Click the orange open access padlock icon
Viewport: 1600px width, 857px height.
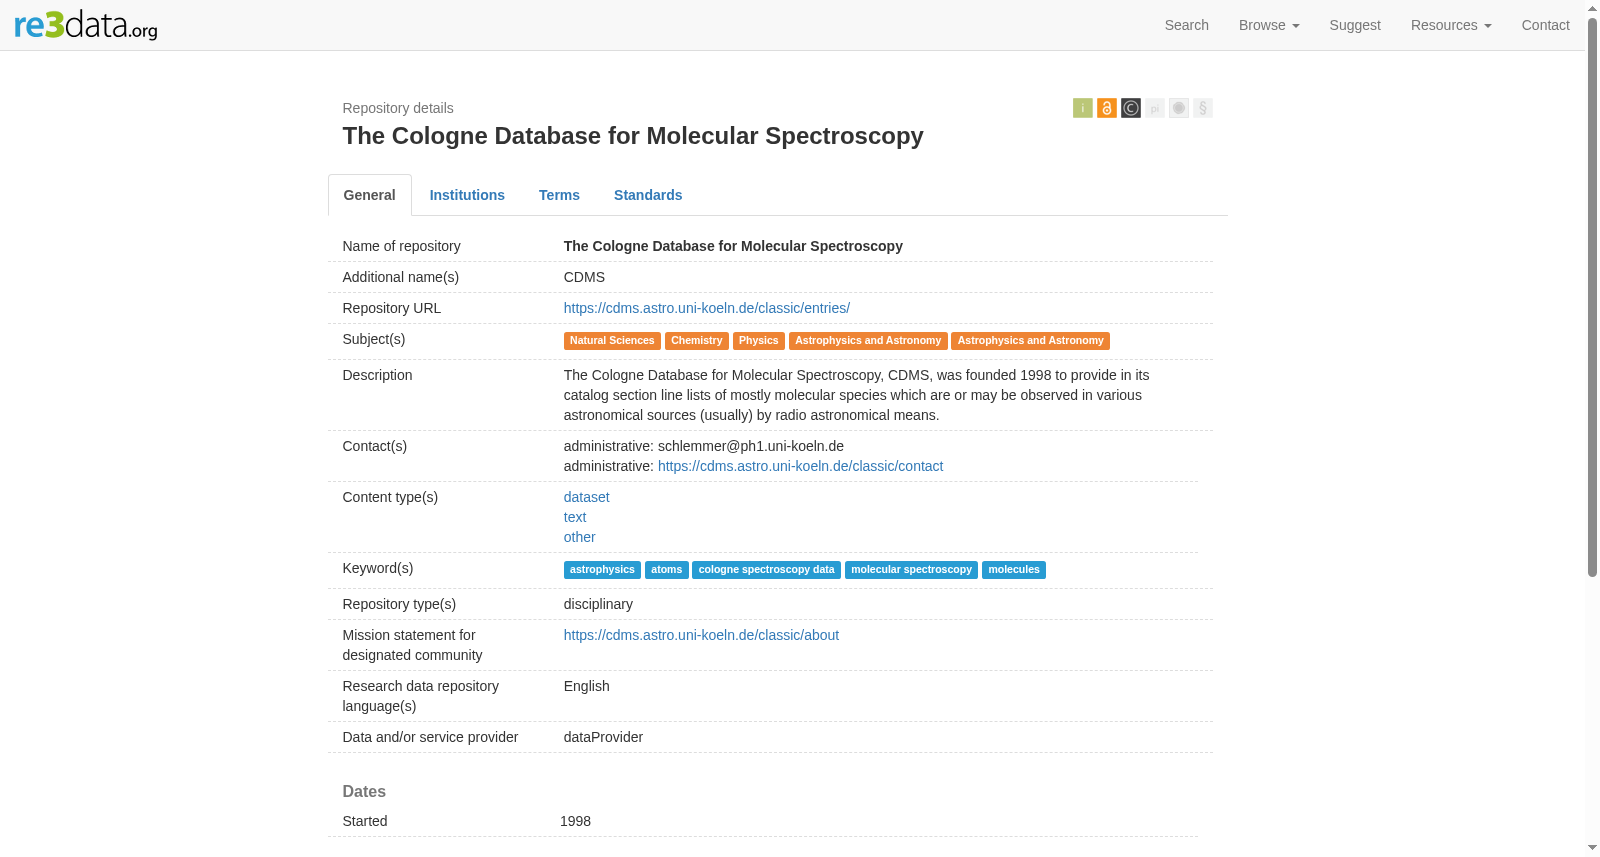[x=1106, y=108]
